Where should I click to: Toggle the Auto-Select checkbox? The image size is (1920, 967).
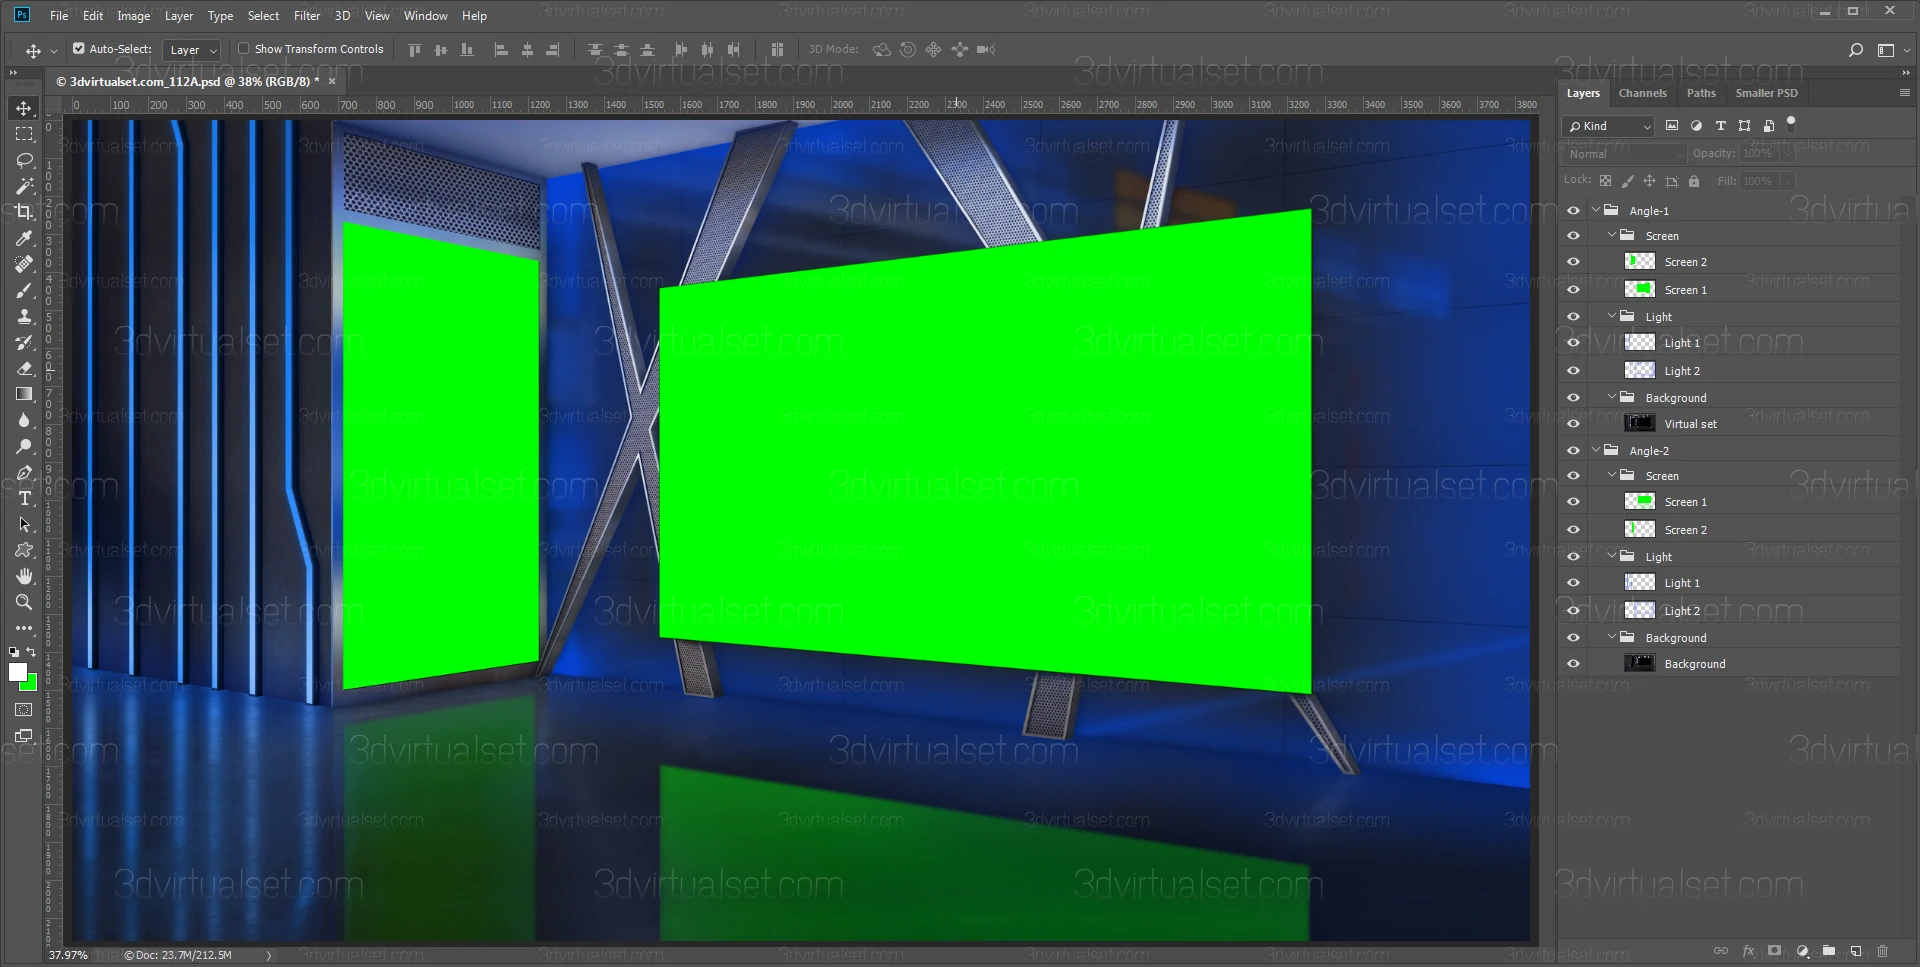coord(79,48)
